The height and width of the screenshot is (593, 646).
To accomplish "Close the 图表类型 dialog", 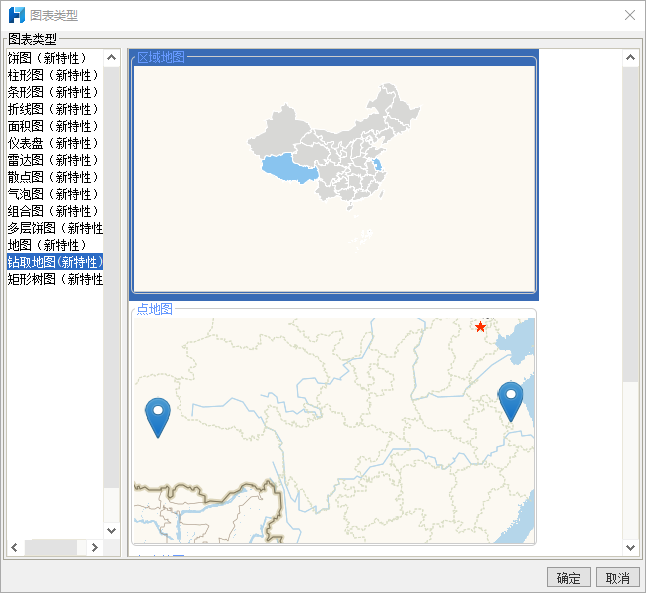I will tap(630, 15).
